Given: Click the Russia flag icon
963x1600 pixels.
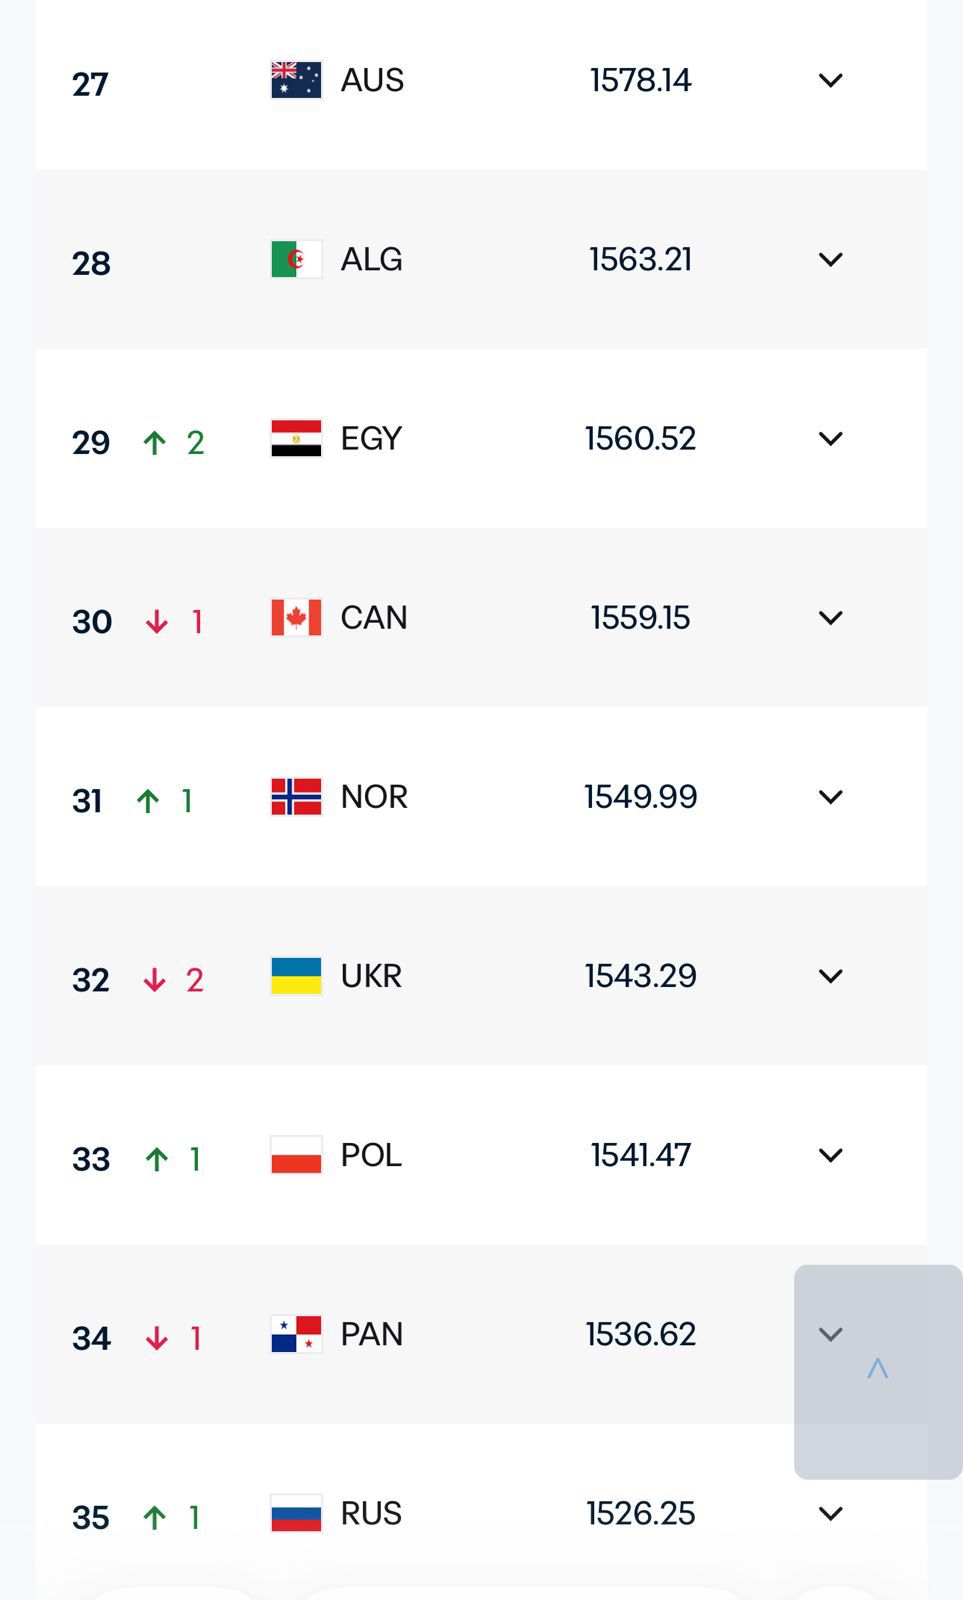Looking at the screenshot, I should pos(296,1513).
